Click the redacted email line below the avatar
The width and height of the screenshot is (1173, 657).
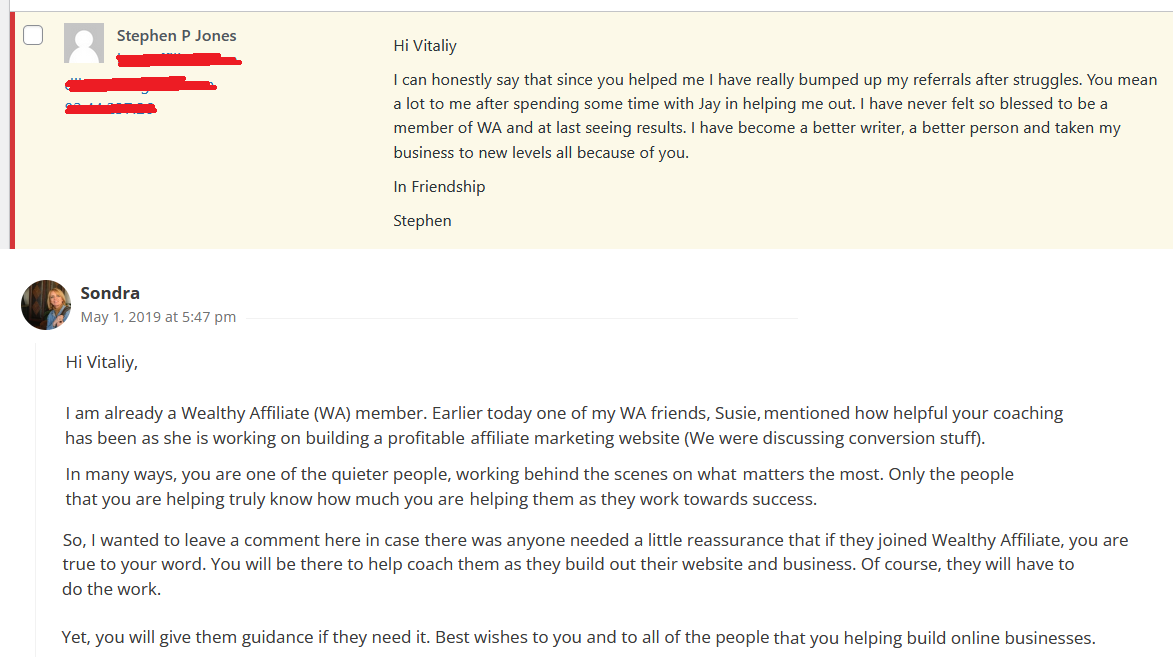[x=141, y=84]
